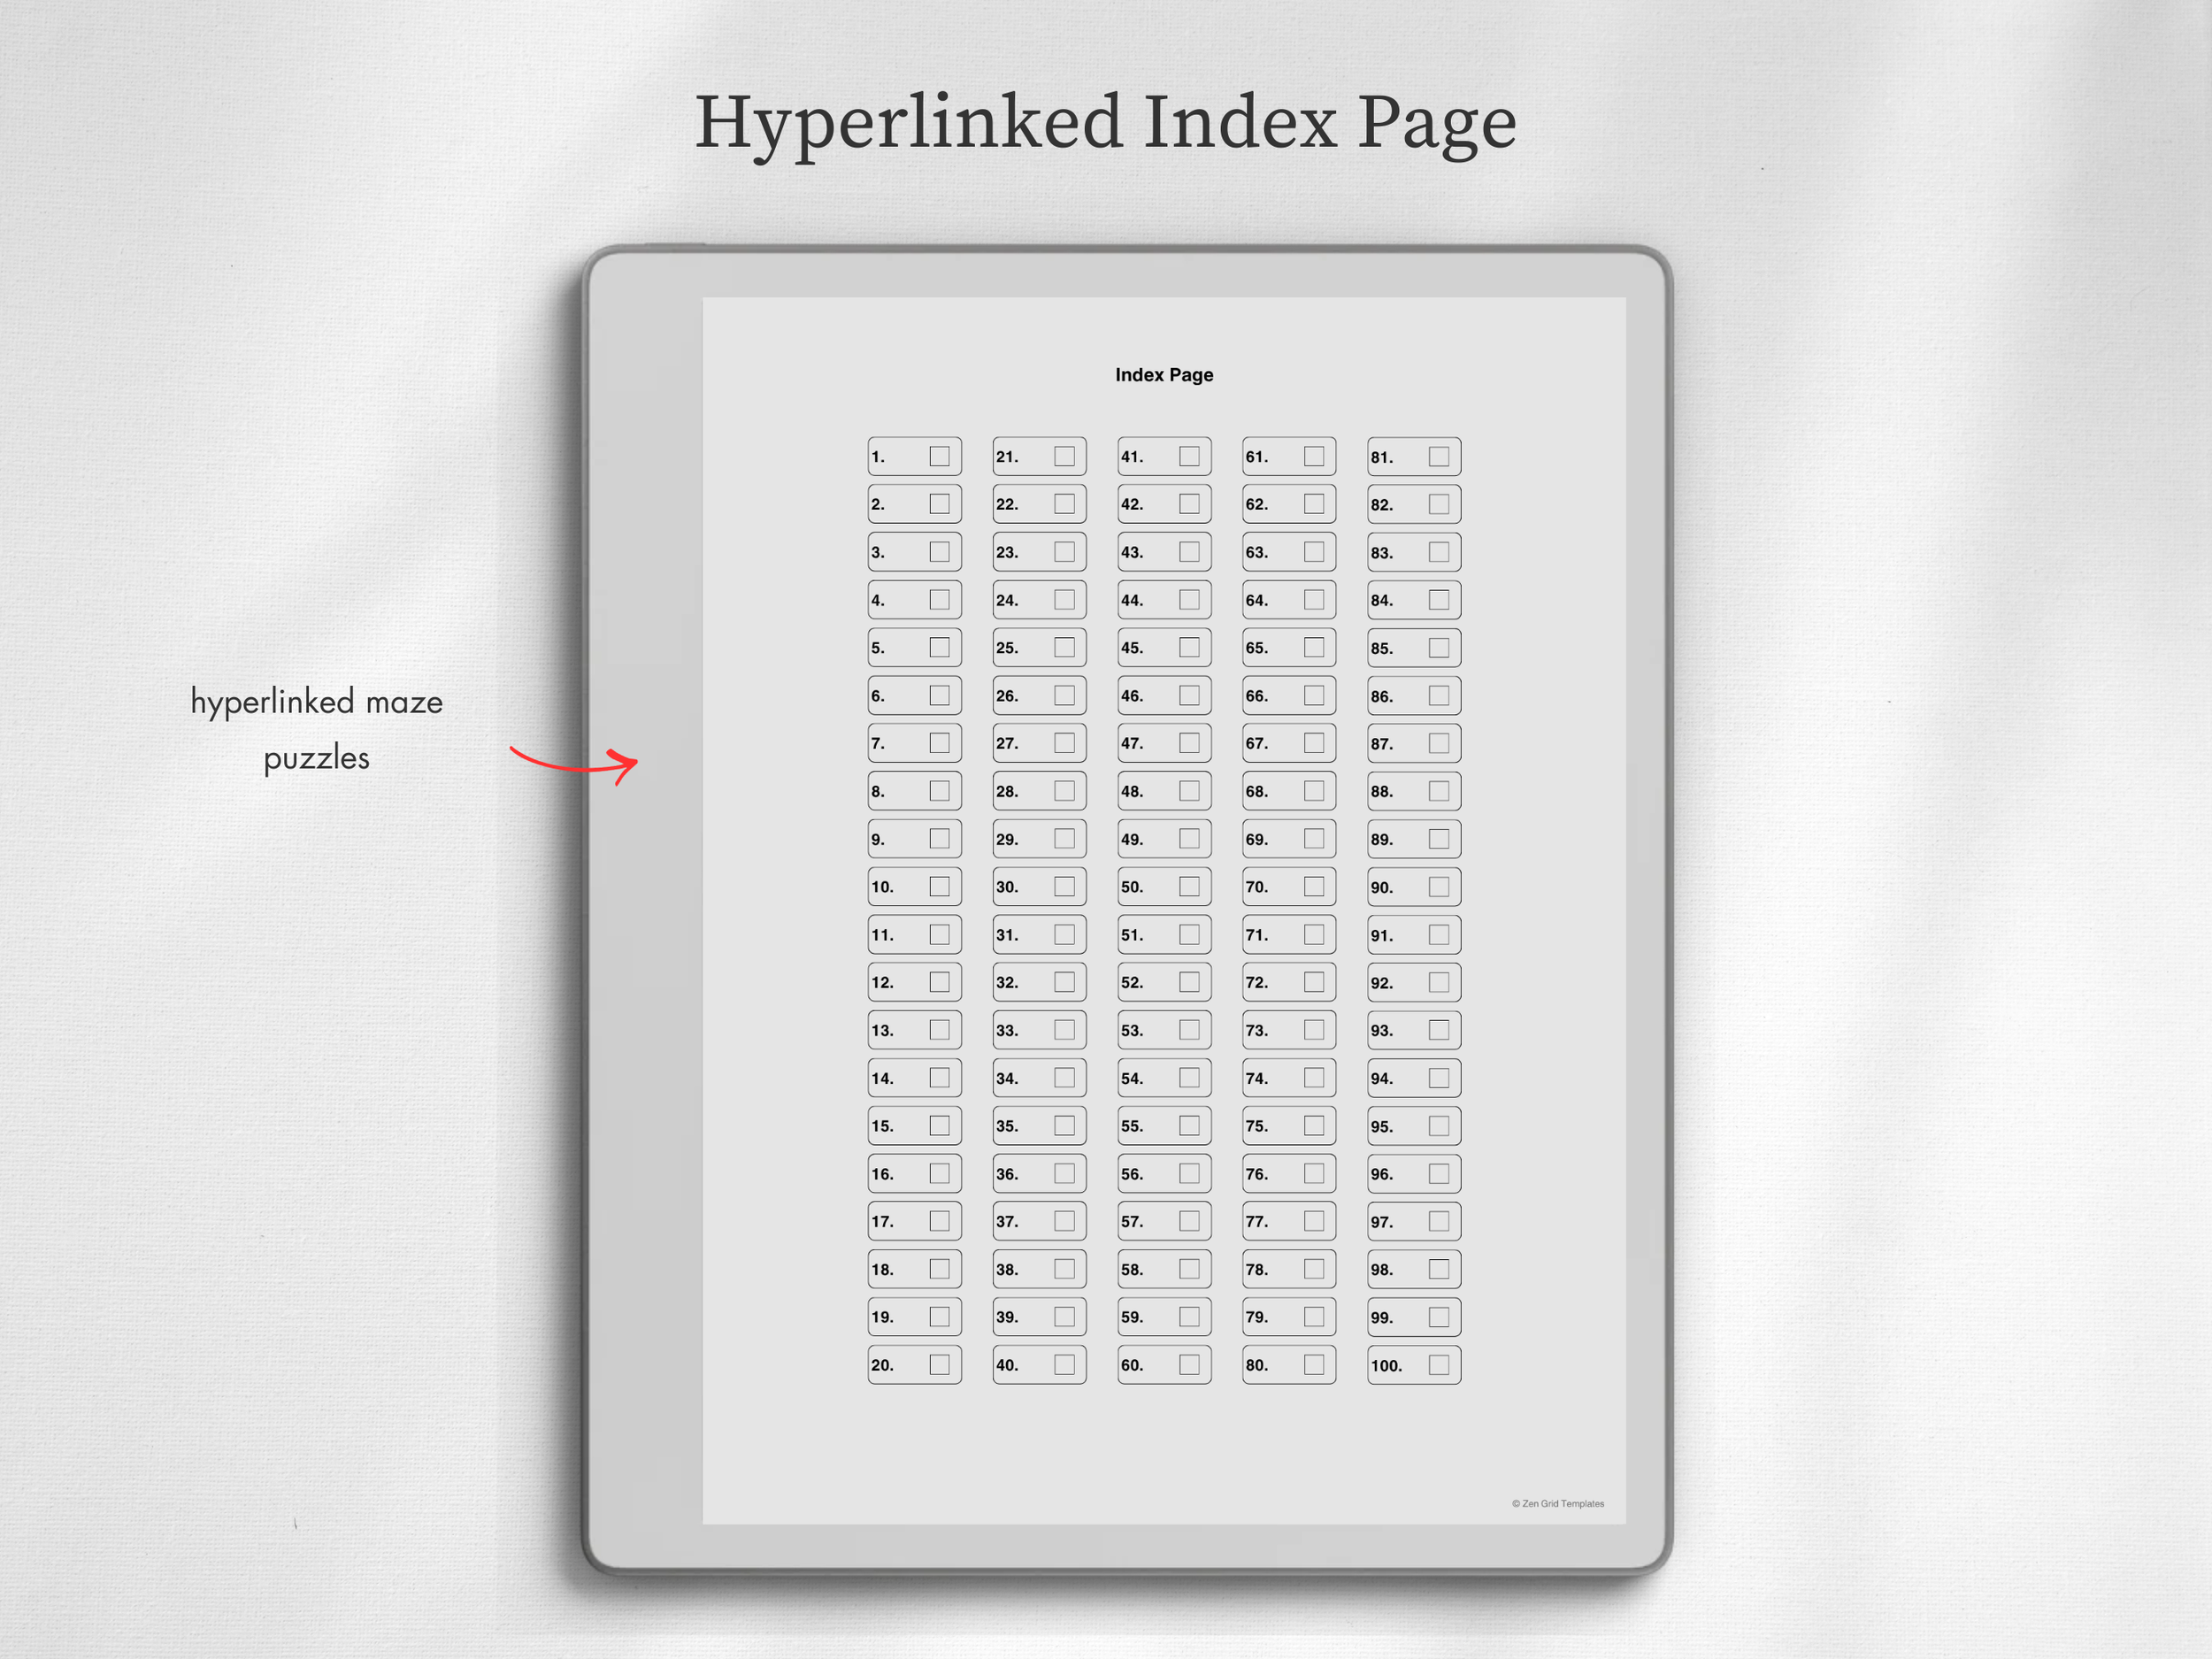Check the box beside number 41

point(1189,456)
